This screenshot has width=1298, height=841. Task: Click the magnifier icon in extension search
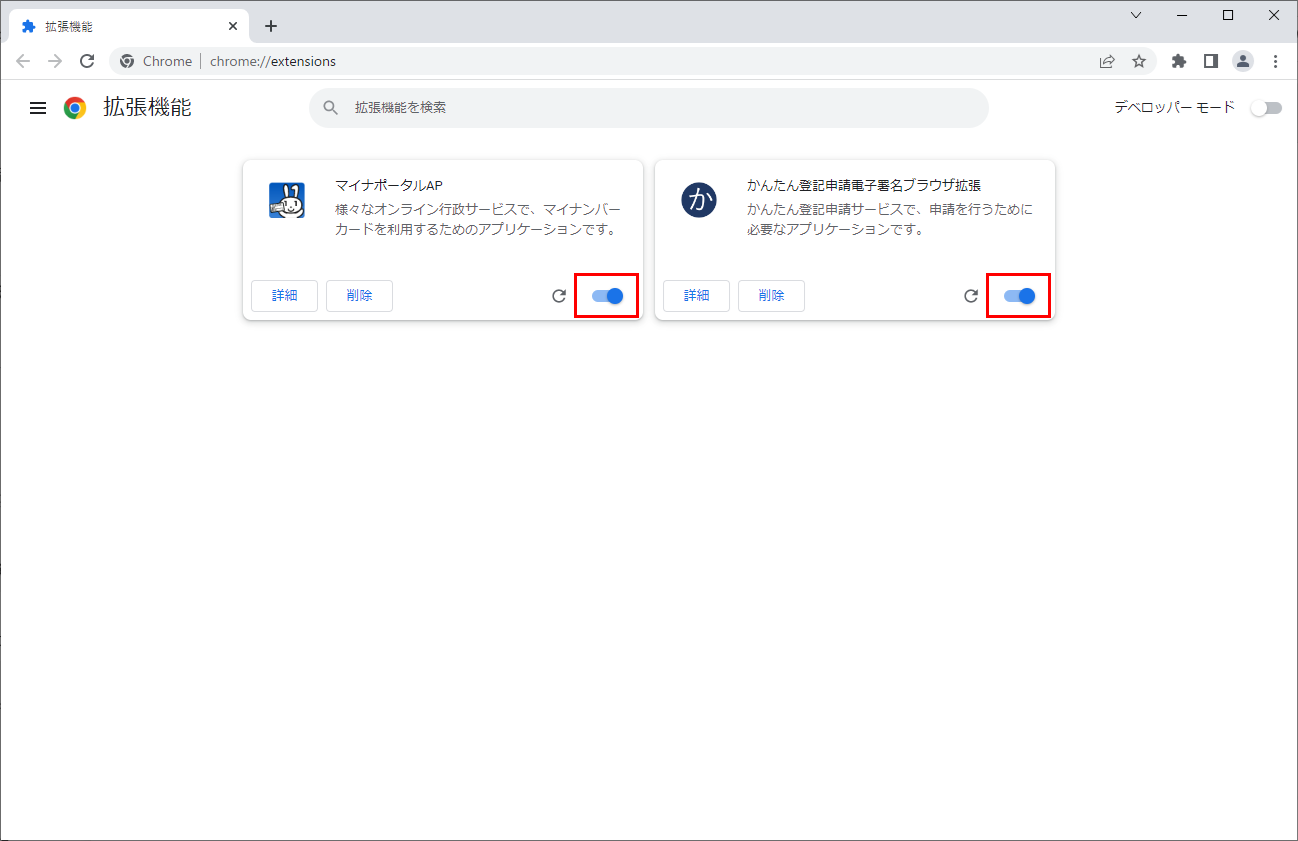(x=331, y=108)
